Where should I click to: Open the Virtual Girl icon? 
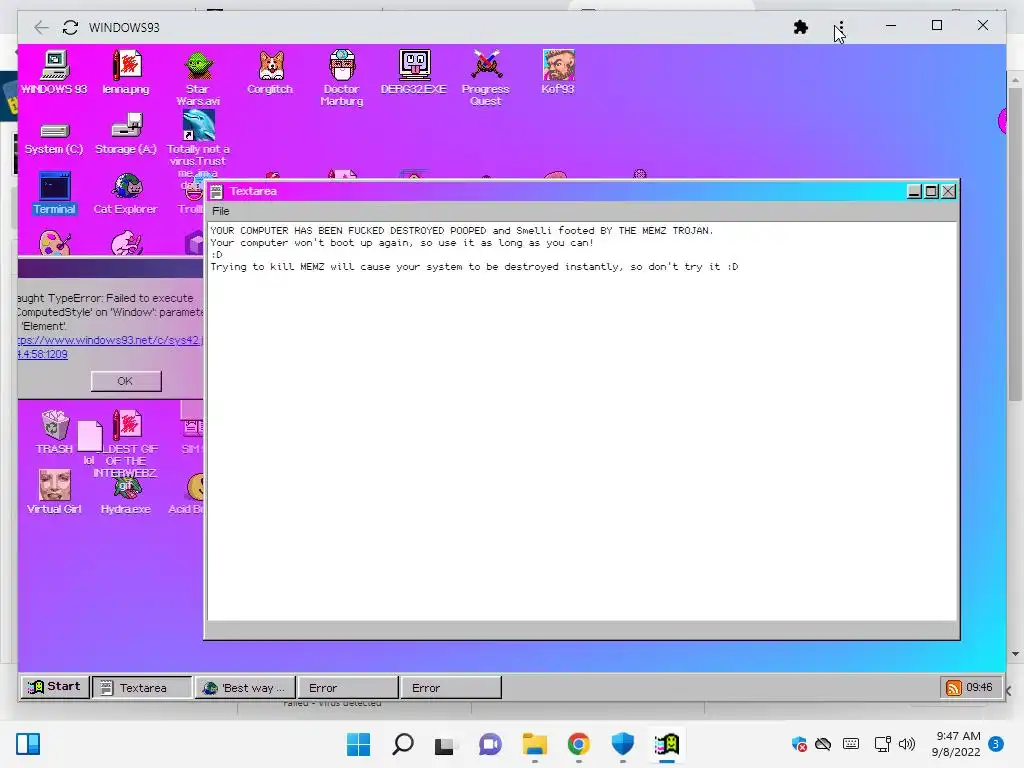click(x=54, y=492)
